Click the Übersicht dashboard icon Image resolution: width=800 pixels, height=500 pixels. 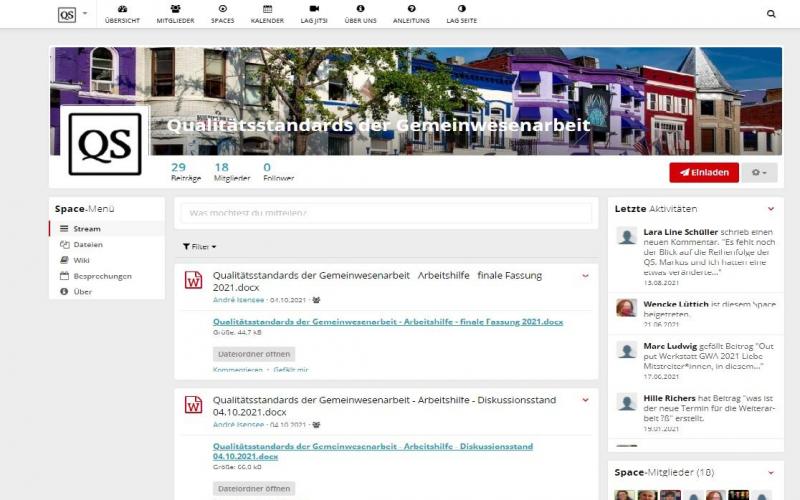tap(122, 9)
